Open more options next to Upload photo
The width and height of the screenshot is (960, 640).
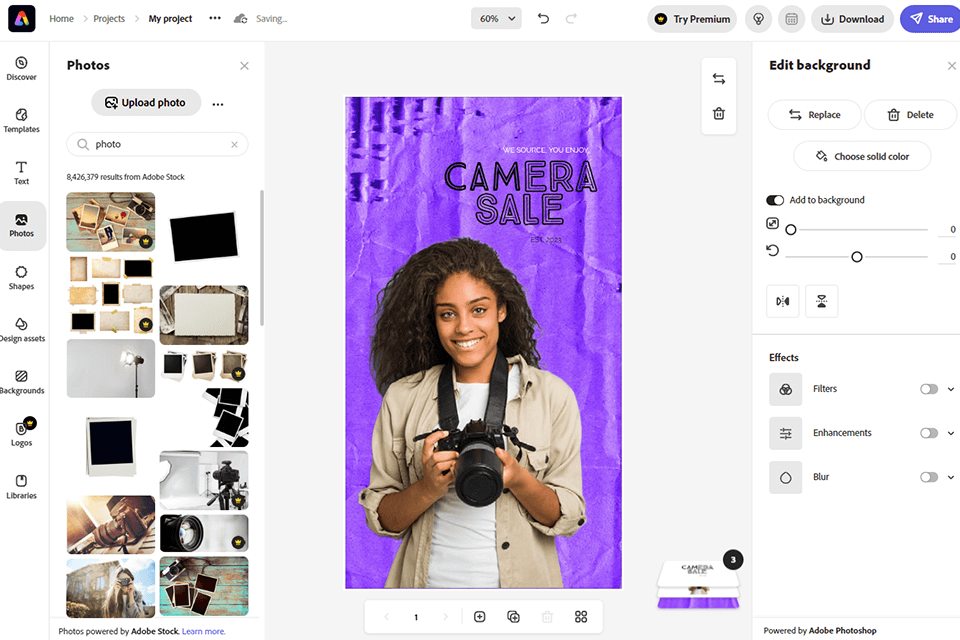pyautogui.click(x=218, y=104)
